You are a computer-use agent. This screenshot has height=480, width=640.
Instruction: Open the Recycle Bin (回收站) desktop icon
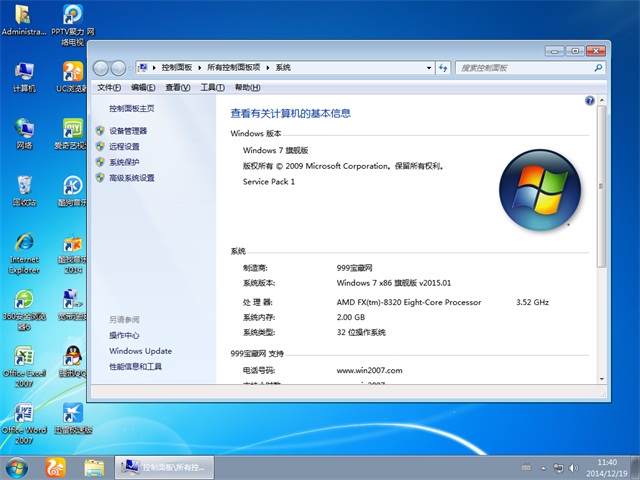(24, 188)
